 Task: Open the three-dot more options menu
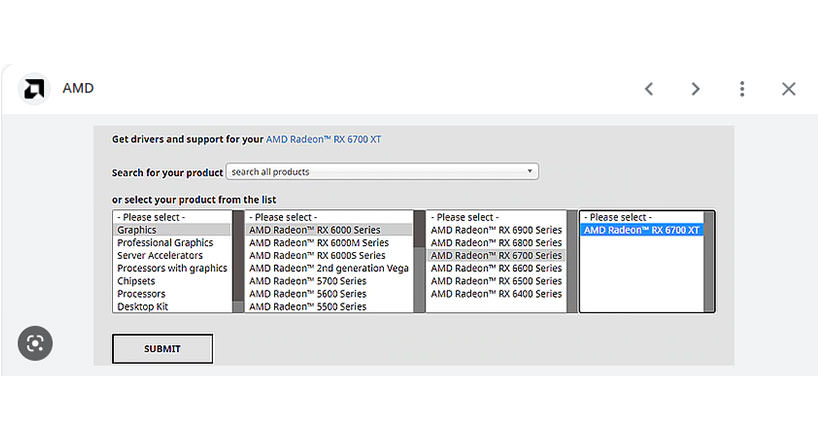click(742, 89)
